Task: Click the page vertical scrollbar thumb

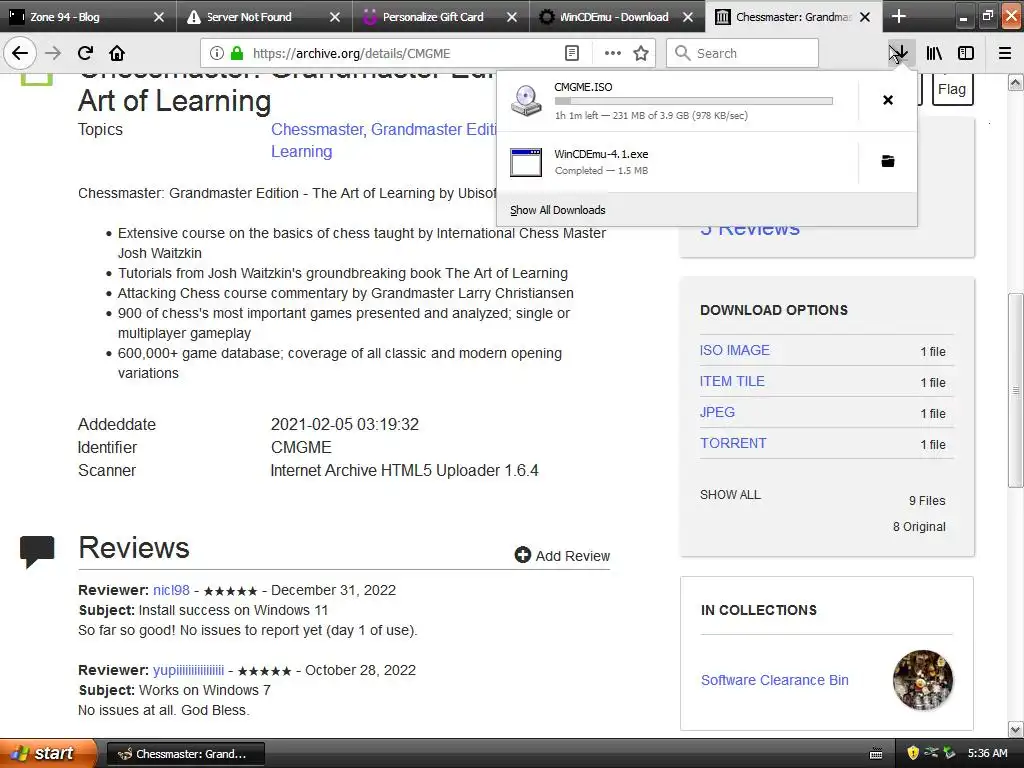Action: 1016,391
